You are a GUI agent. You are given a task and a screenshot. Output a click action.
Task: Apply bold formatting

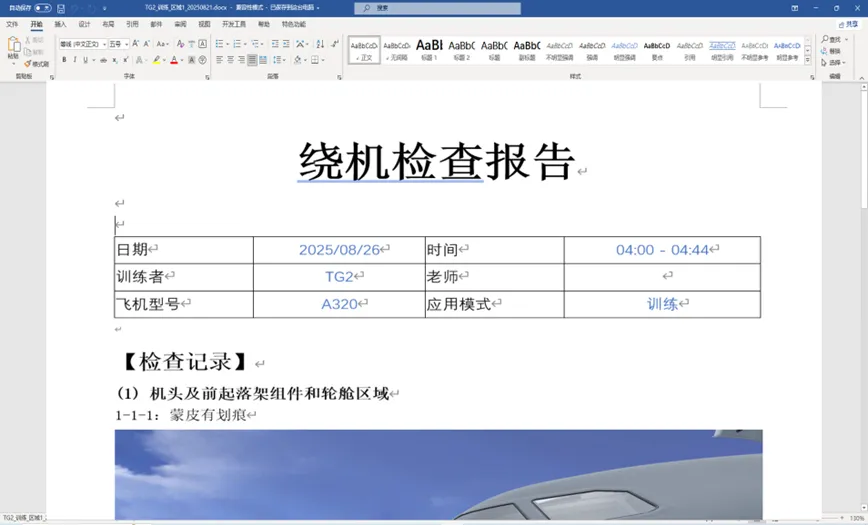(x=64, y=60)
